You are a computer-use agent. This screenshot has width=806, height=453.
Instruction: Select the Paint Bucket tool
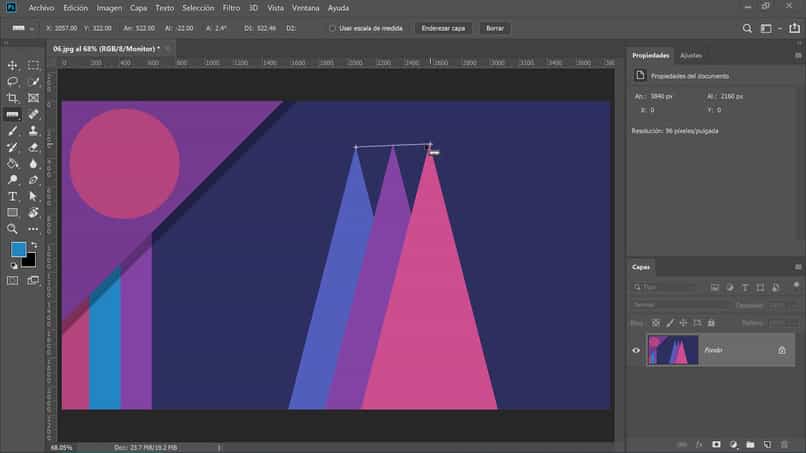12,164
